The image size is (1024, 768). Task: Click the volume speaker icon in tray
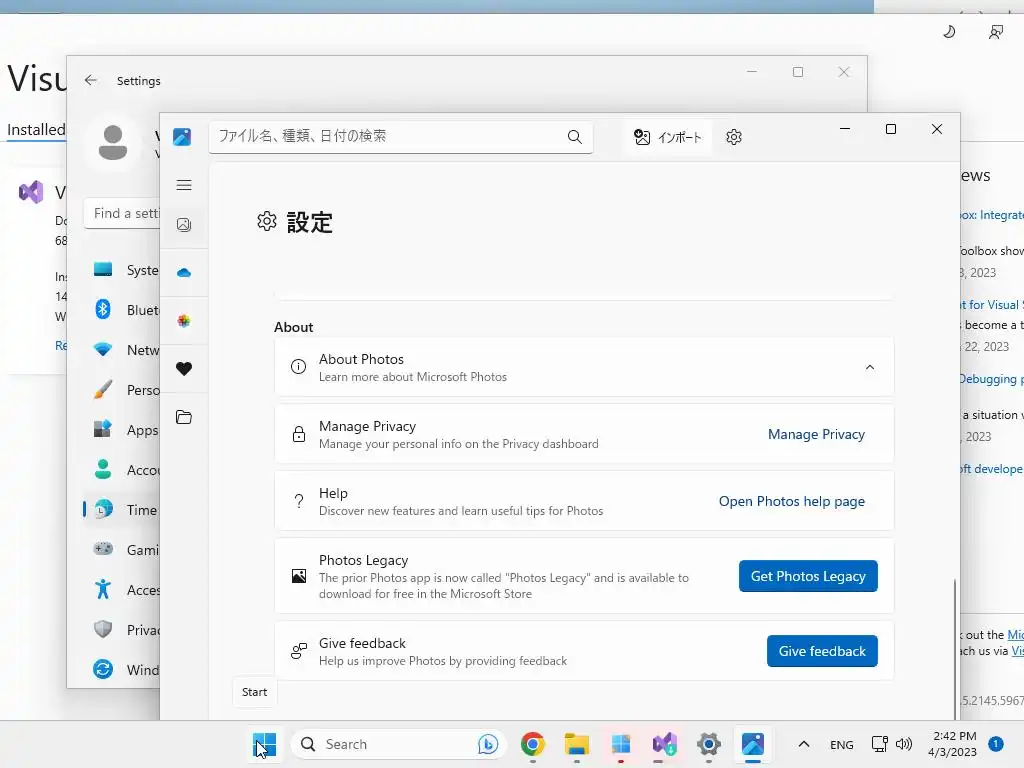[904, 744]
